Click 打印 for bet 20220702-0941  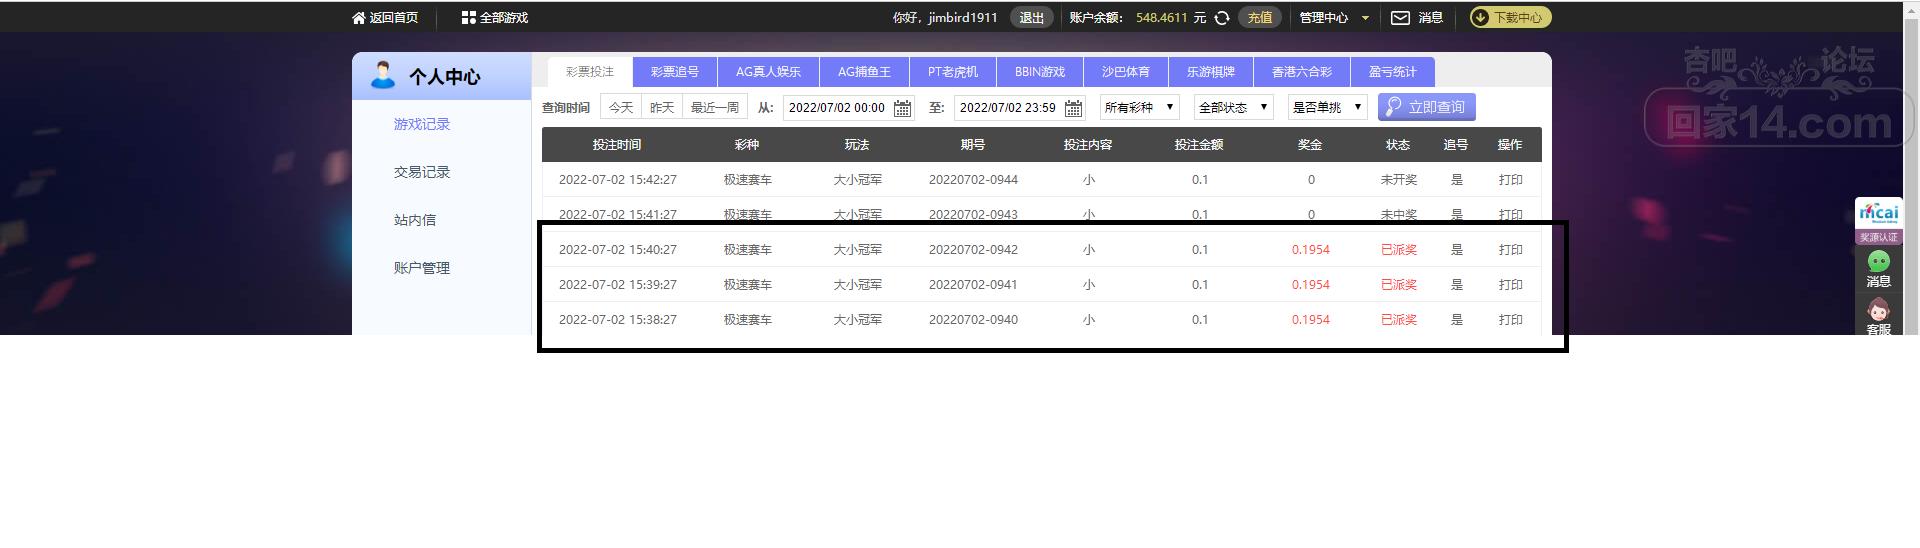point(1510,285)
